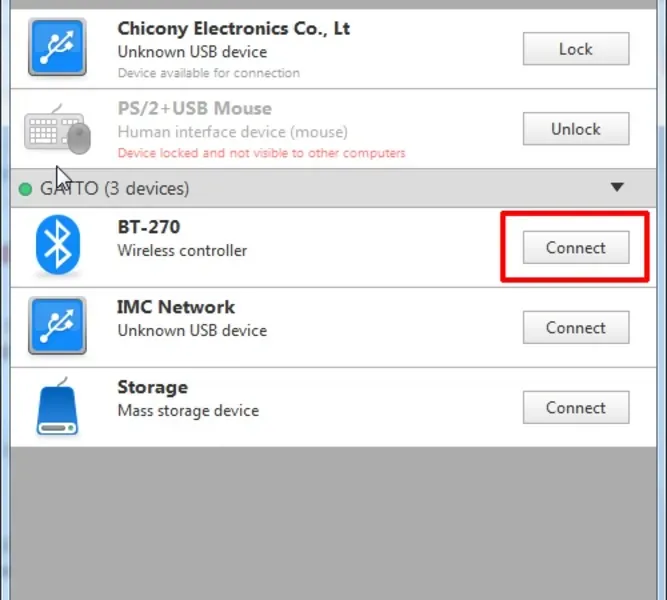Click the green status dot beside GATTO
Screen dimensions: 667x600
25,188
